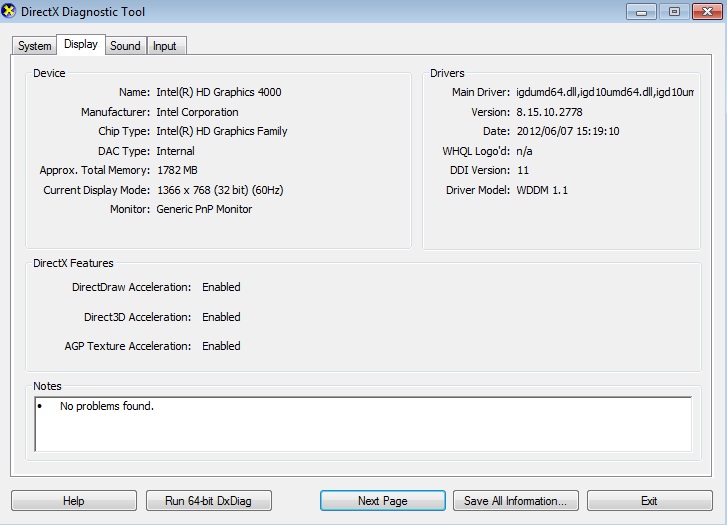
Task: Switch to the System tab
Action: click(34, 46)
